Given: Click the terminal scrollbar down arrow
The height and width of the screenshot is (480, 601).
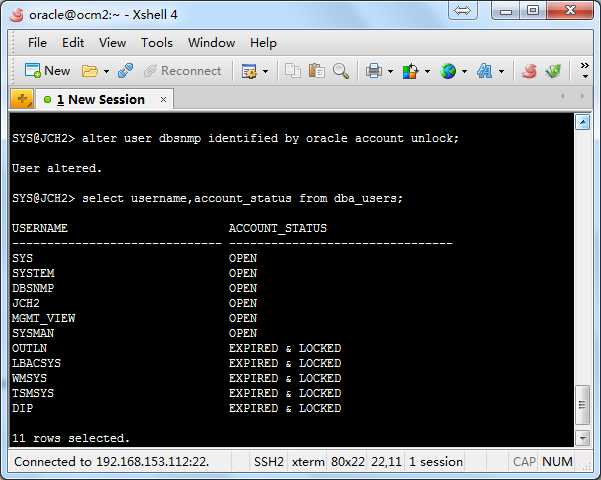Looking at the screenshot, I should click(x=583, y=437).
